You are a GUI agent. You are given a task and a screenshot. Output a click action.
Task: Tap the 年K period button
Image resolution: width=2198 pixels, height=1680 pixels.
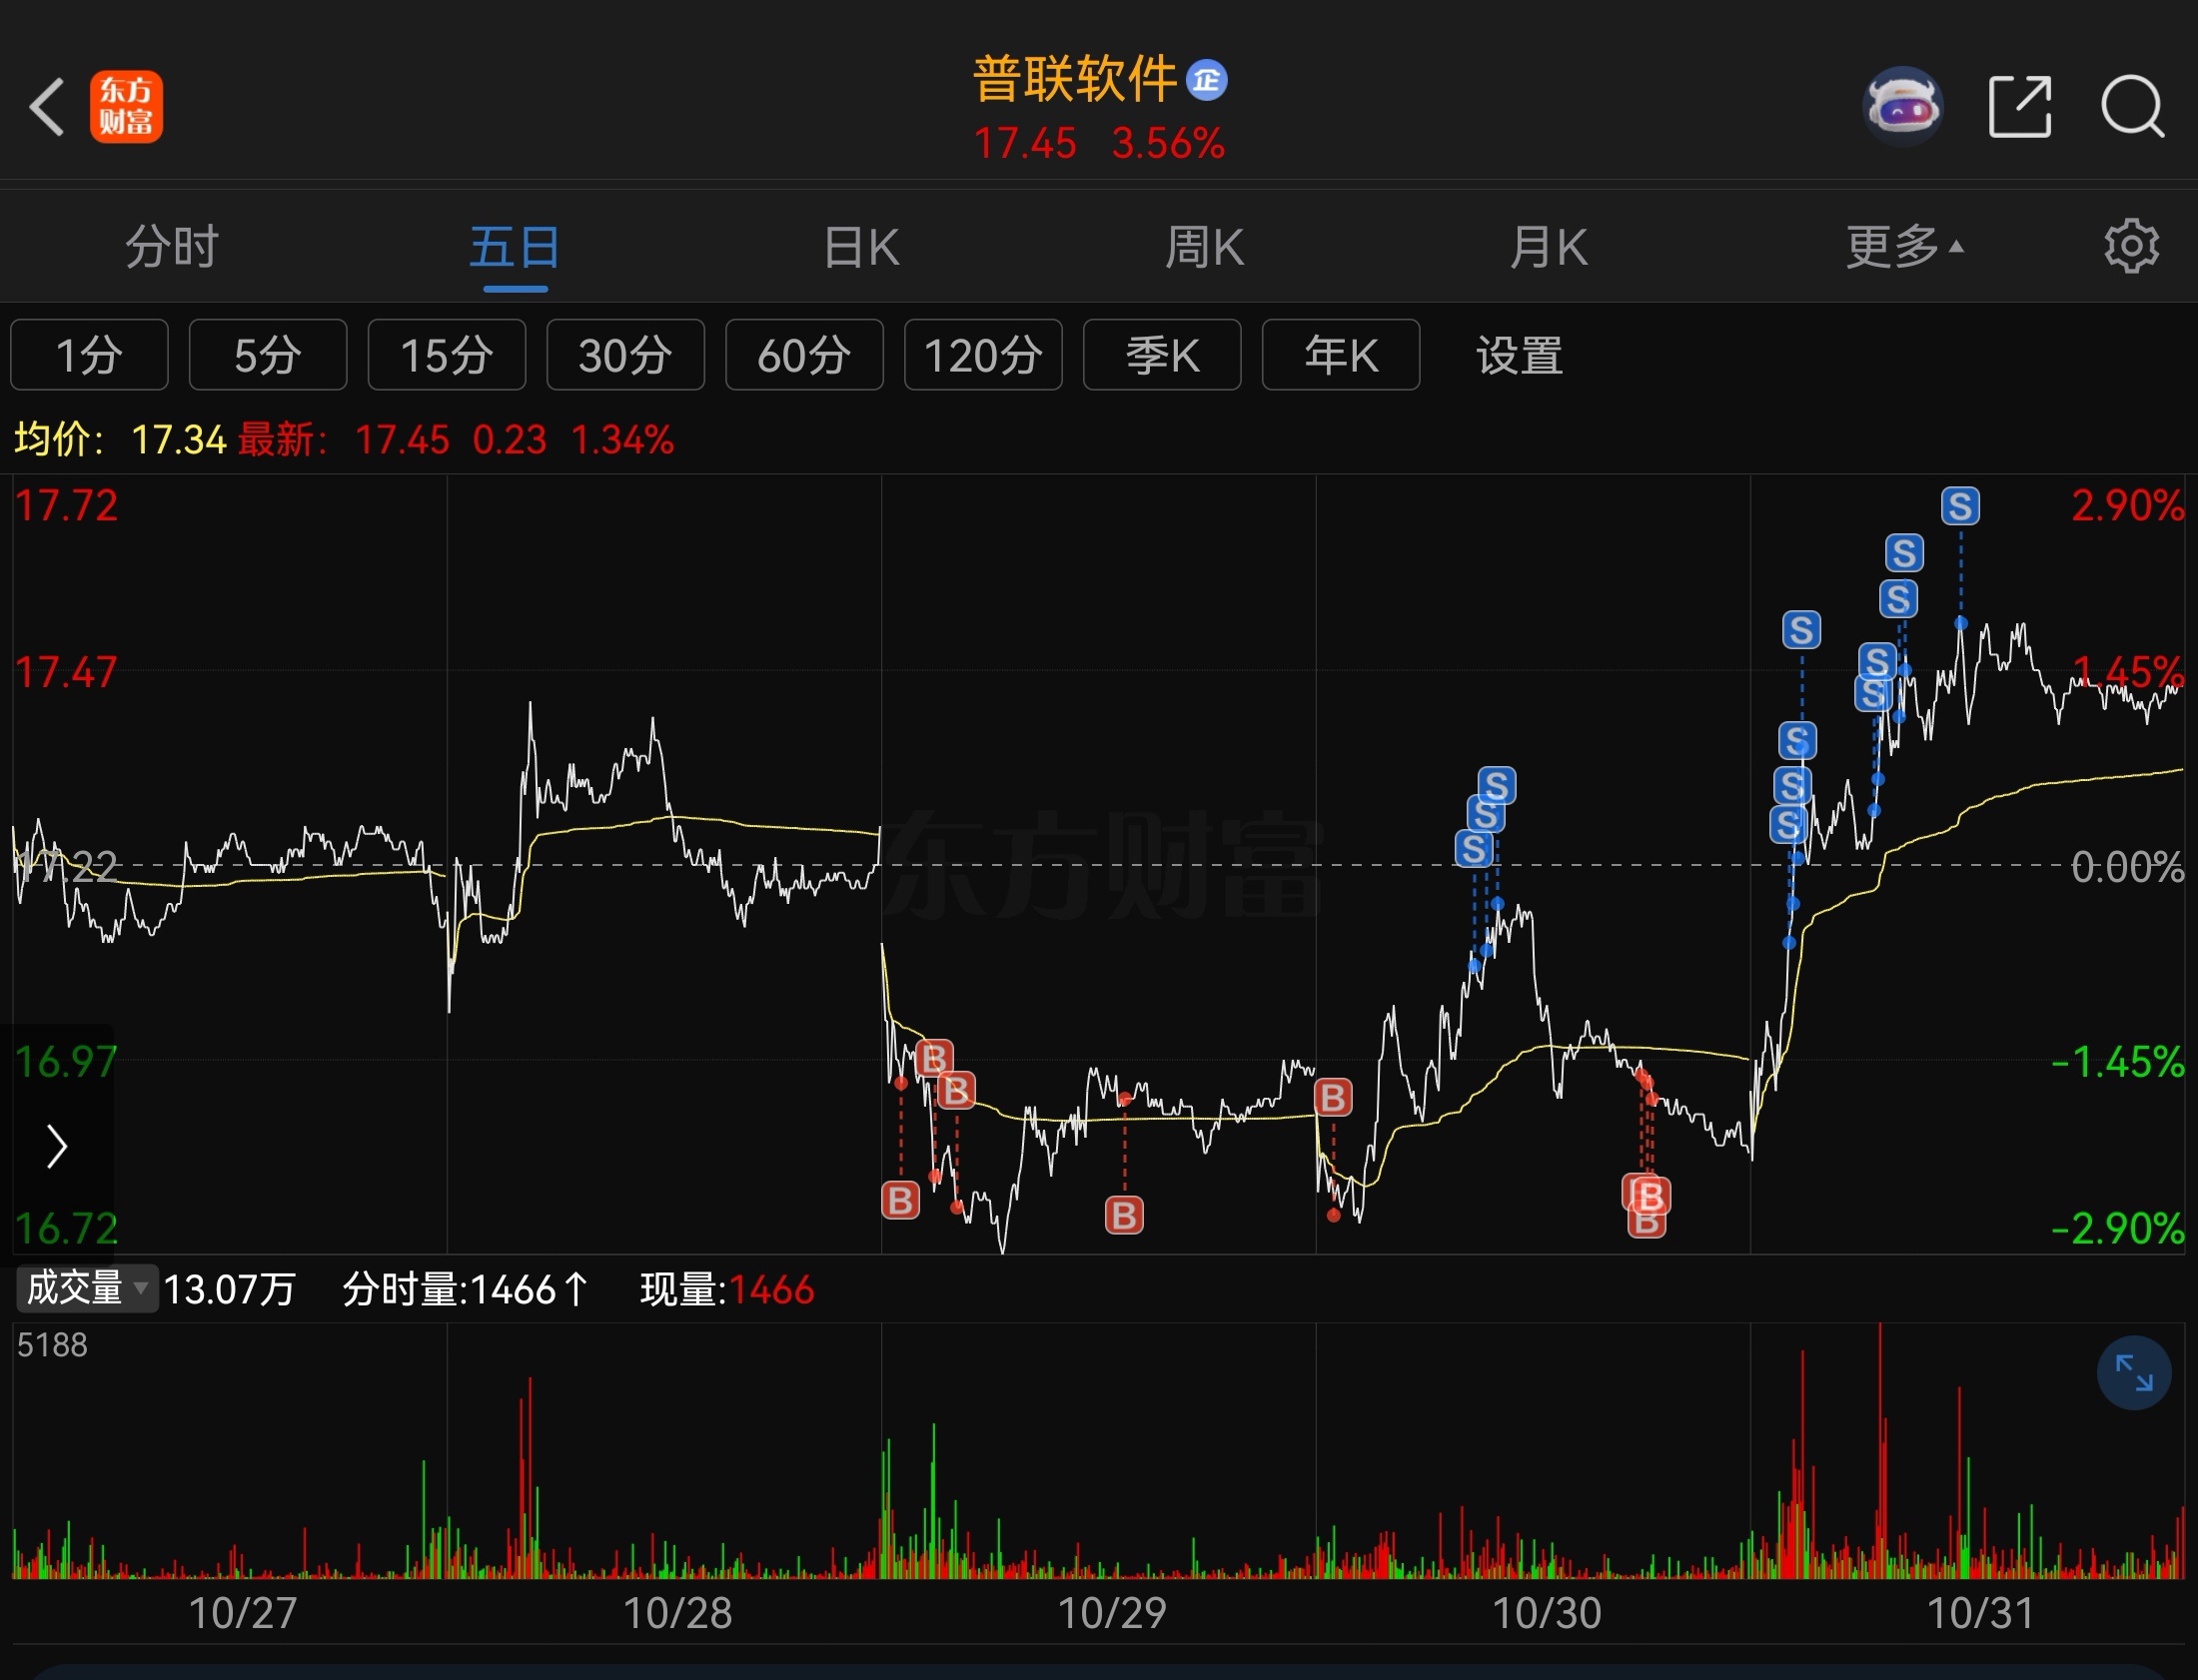click(1340, 355)
